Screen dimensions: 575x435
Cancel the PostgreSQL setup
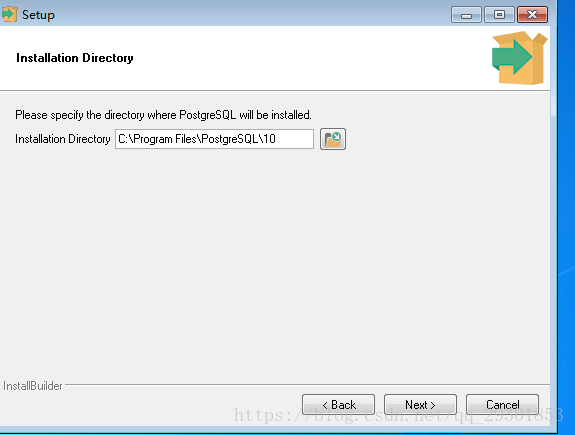coord(502,405)
